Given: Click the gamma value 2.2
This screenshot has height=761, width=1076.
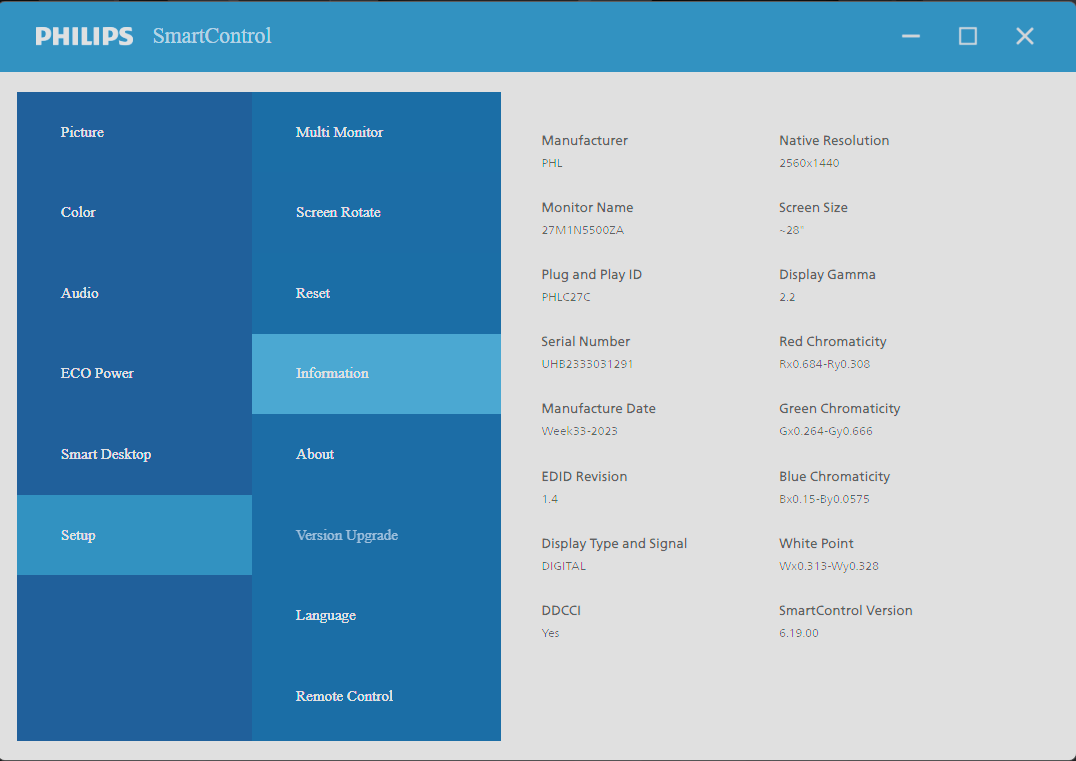Looking at the screenshot, I should [x=787, y=297].
